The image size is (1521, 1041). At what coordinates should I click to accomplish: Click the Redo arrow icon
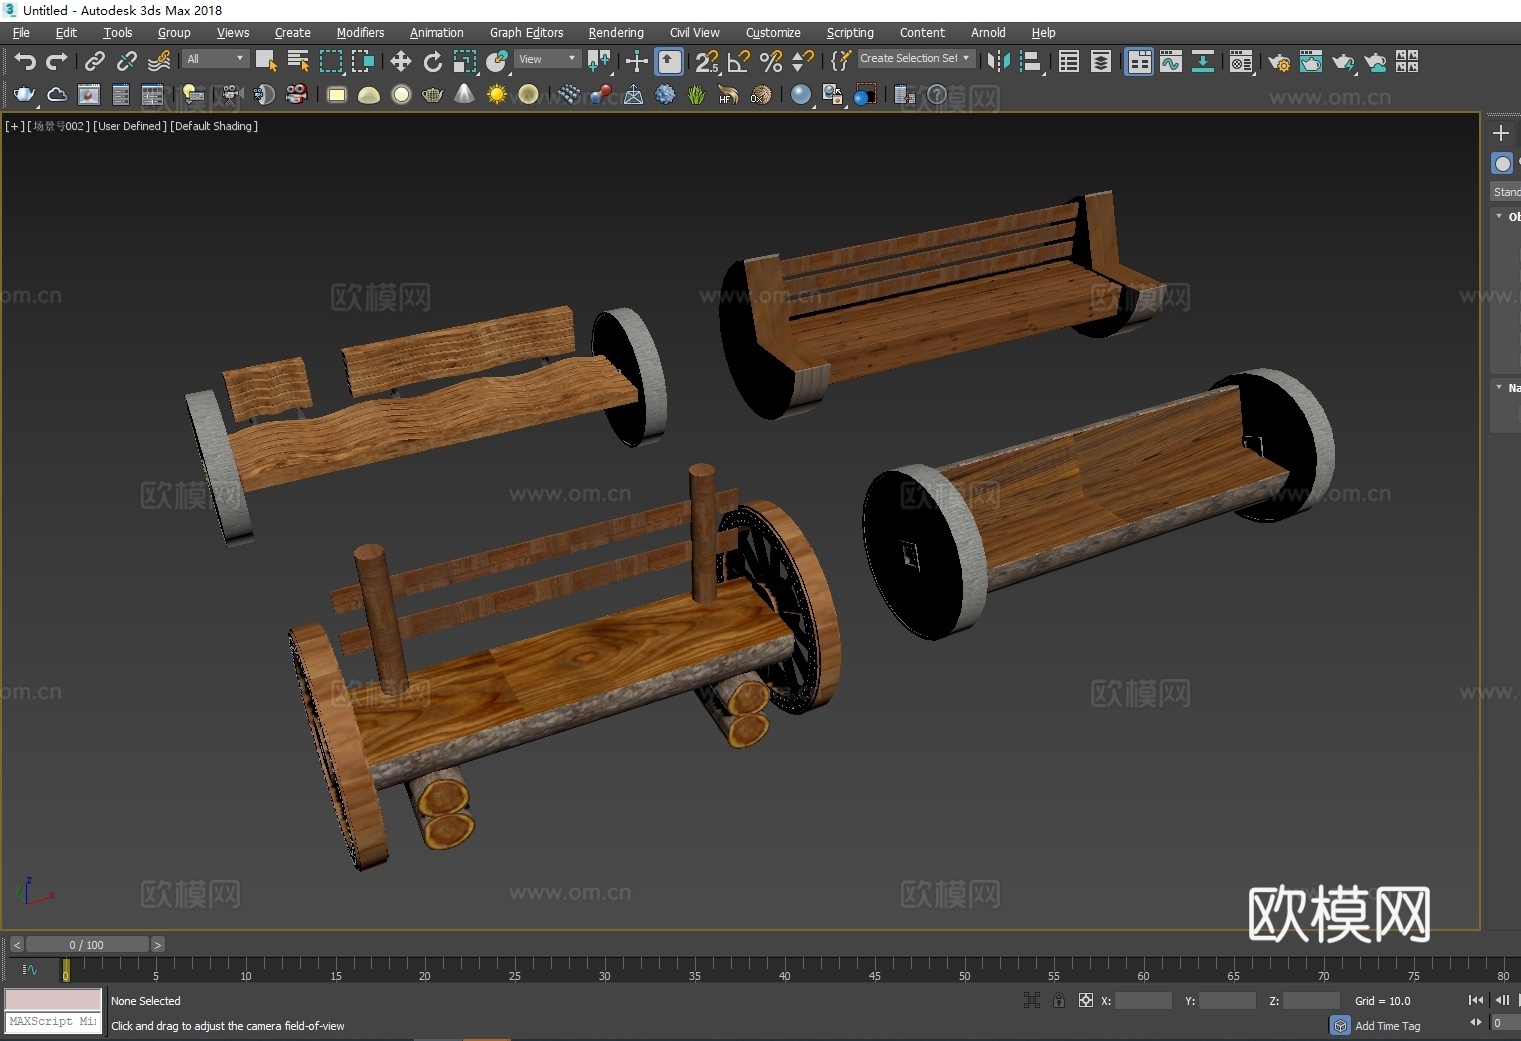57,62
